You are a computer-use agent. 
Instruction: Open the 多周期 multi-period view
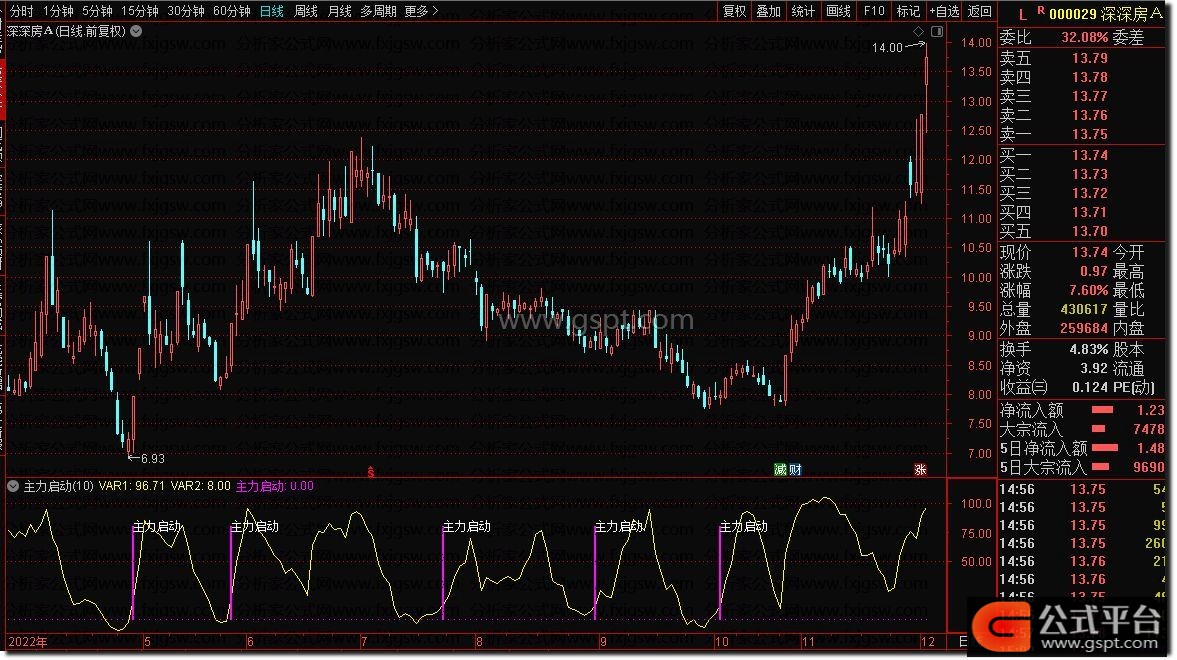pyautogui.click(x=378, y=11)
